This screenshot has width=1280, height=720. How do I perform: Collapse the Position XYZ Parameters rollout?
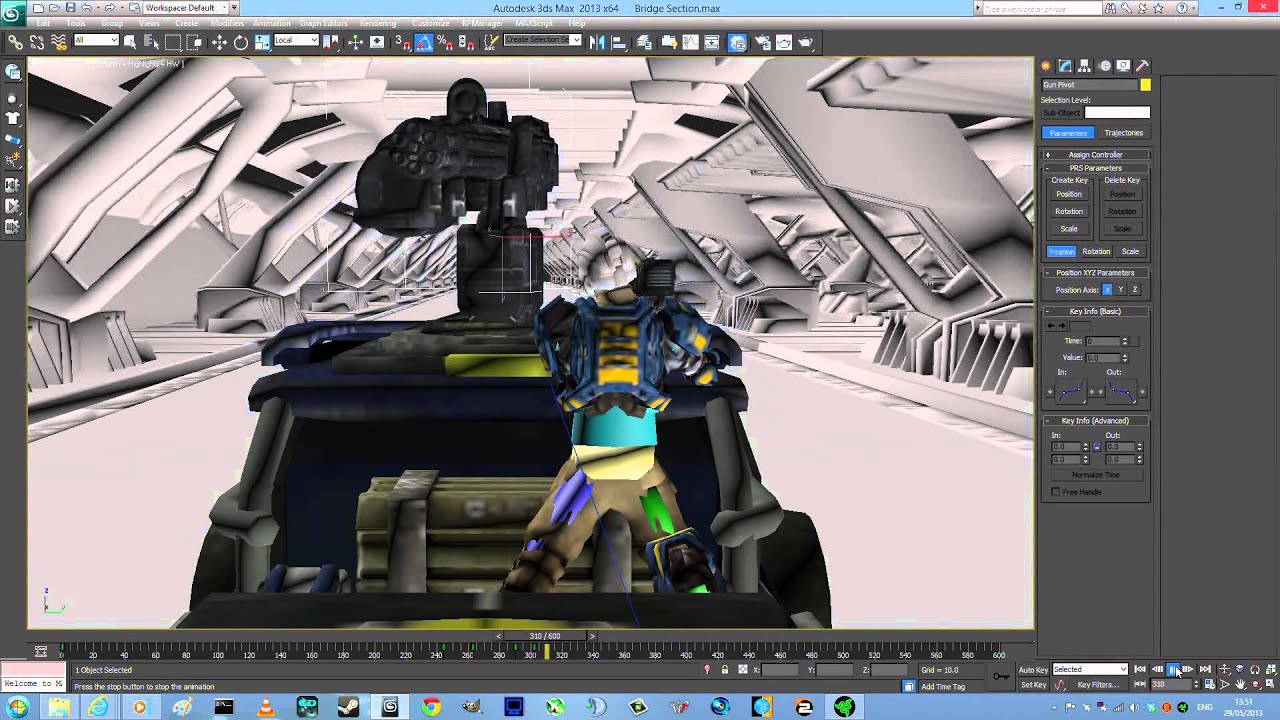[x=1095, y=273]
